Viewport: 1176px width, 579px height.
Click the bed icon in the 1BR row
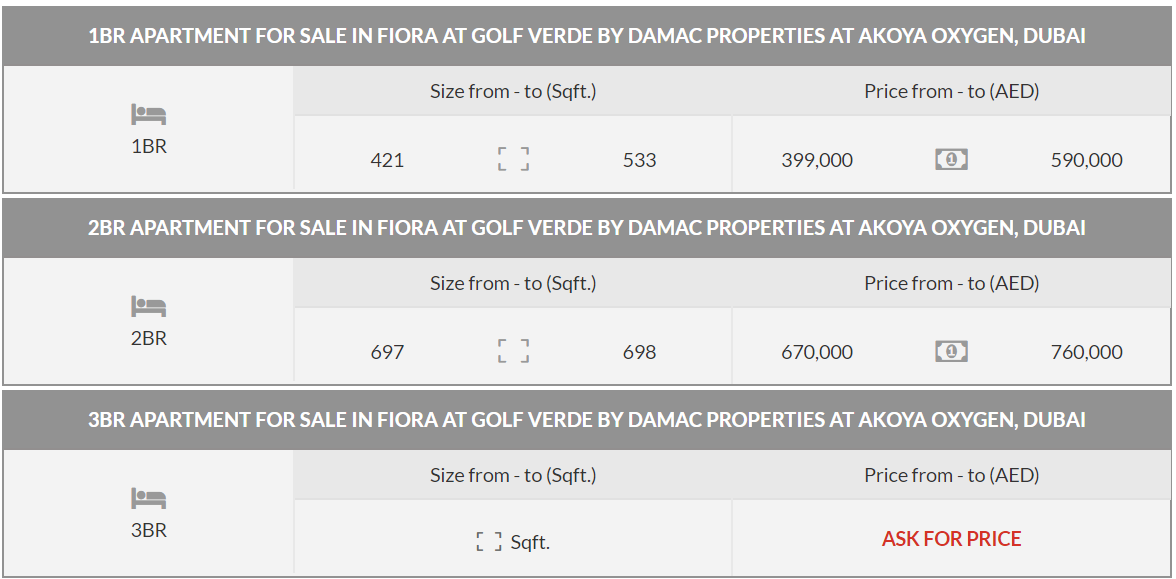148,115
